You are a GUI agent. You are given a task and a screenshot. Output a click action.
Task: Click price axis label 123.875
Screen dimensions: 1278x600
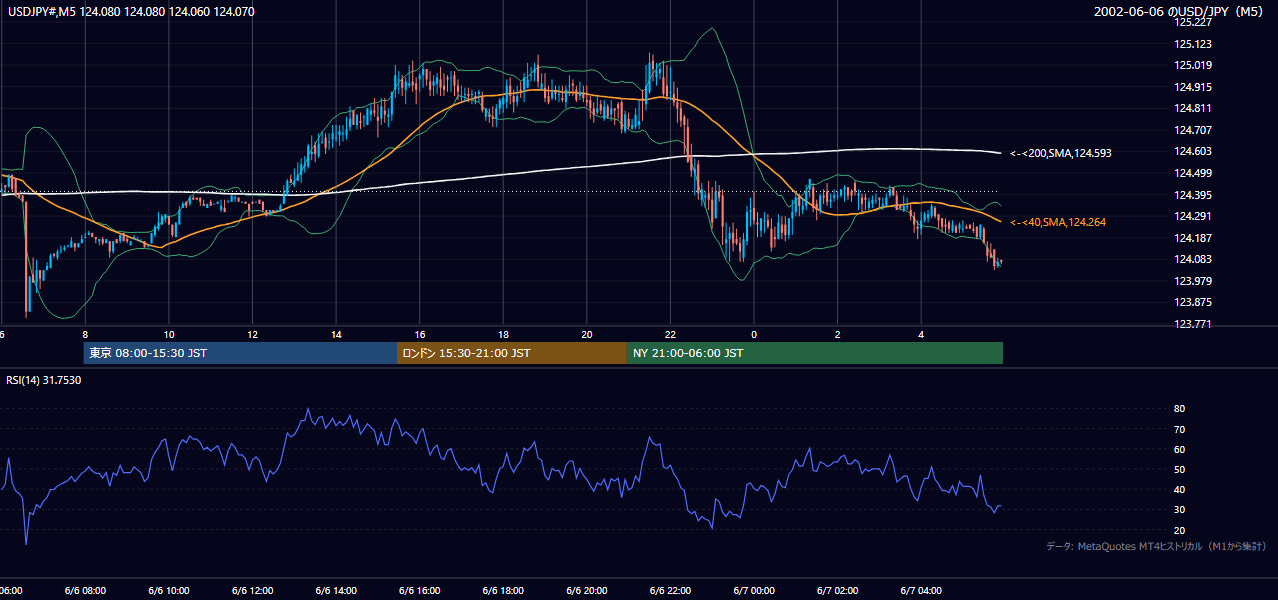(x=1193, y=302)
